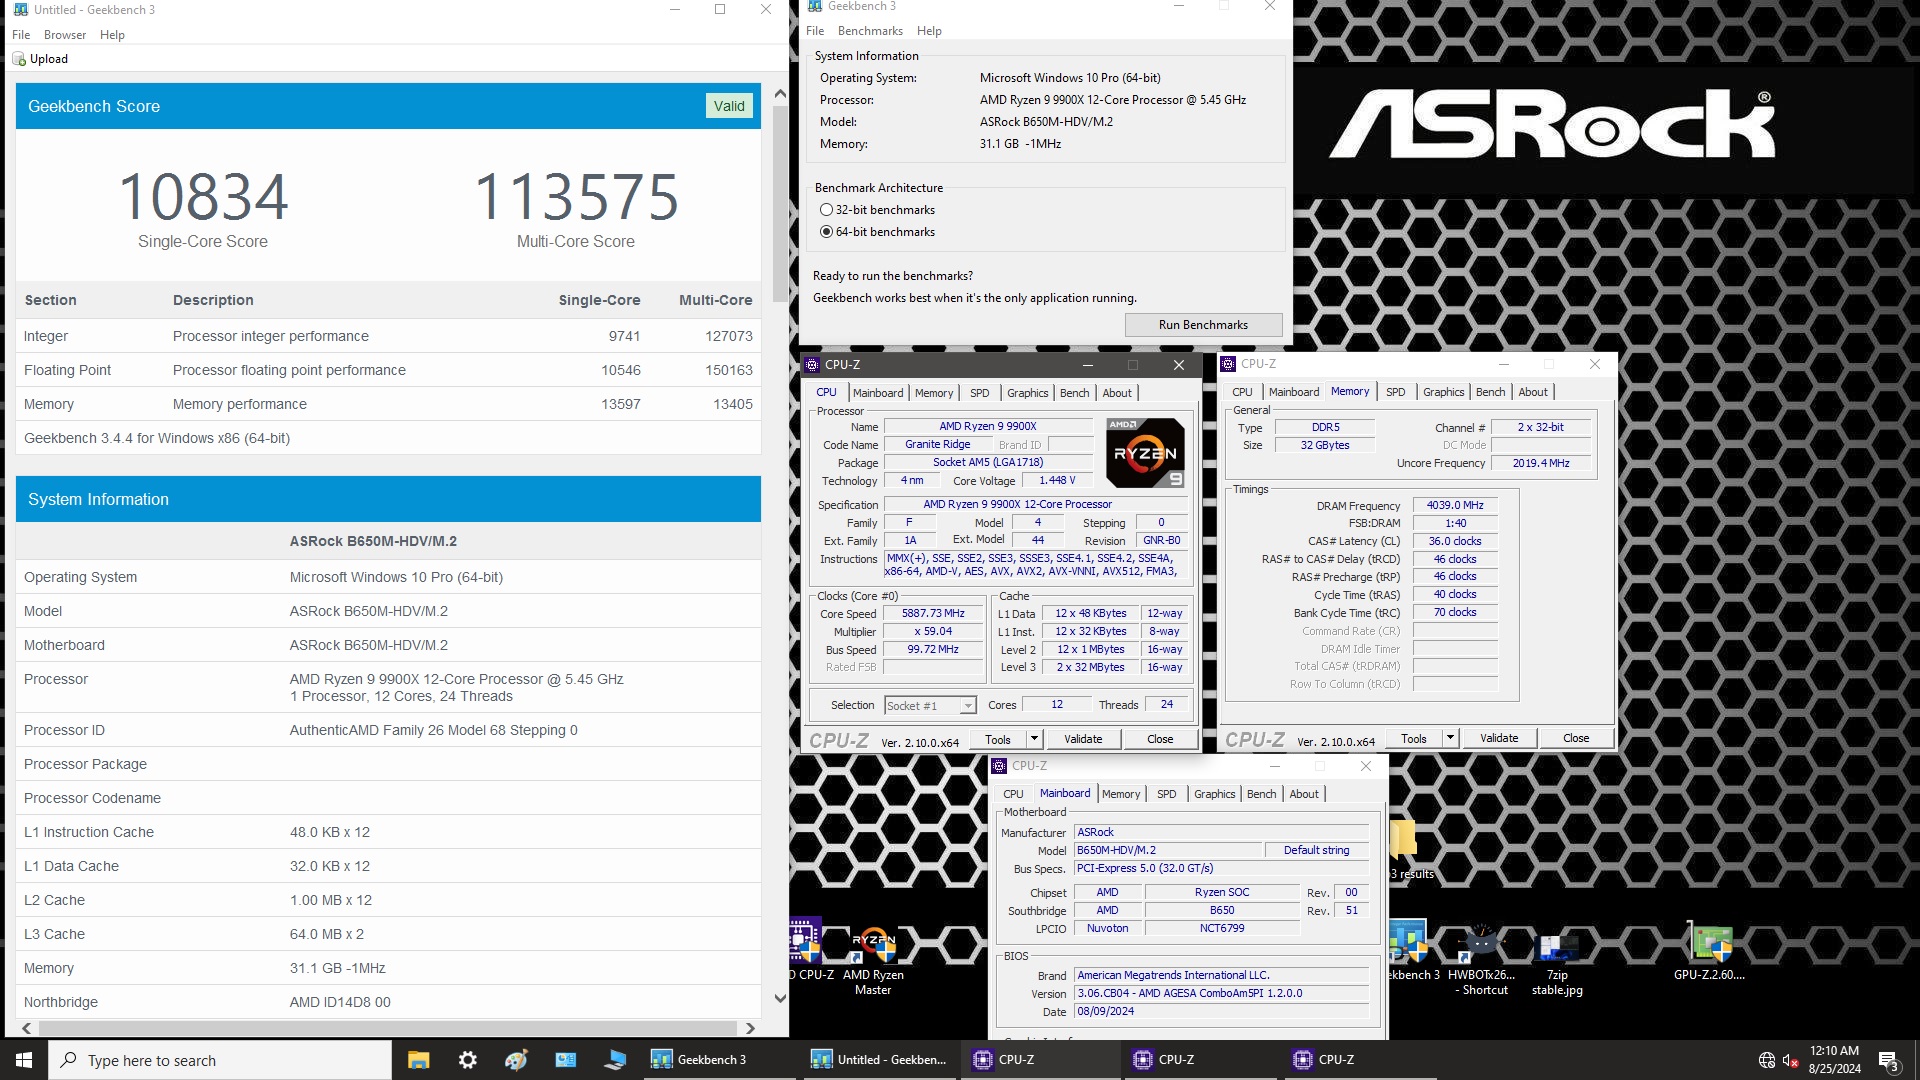Click the taskbar search box
This screenshot has width=1920, height=1080.
tap(220, 1060)
